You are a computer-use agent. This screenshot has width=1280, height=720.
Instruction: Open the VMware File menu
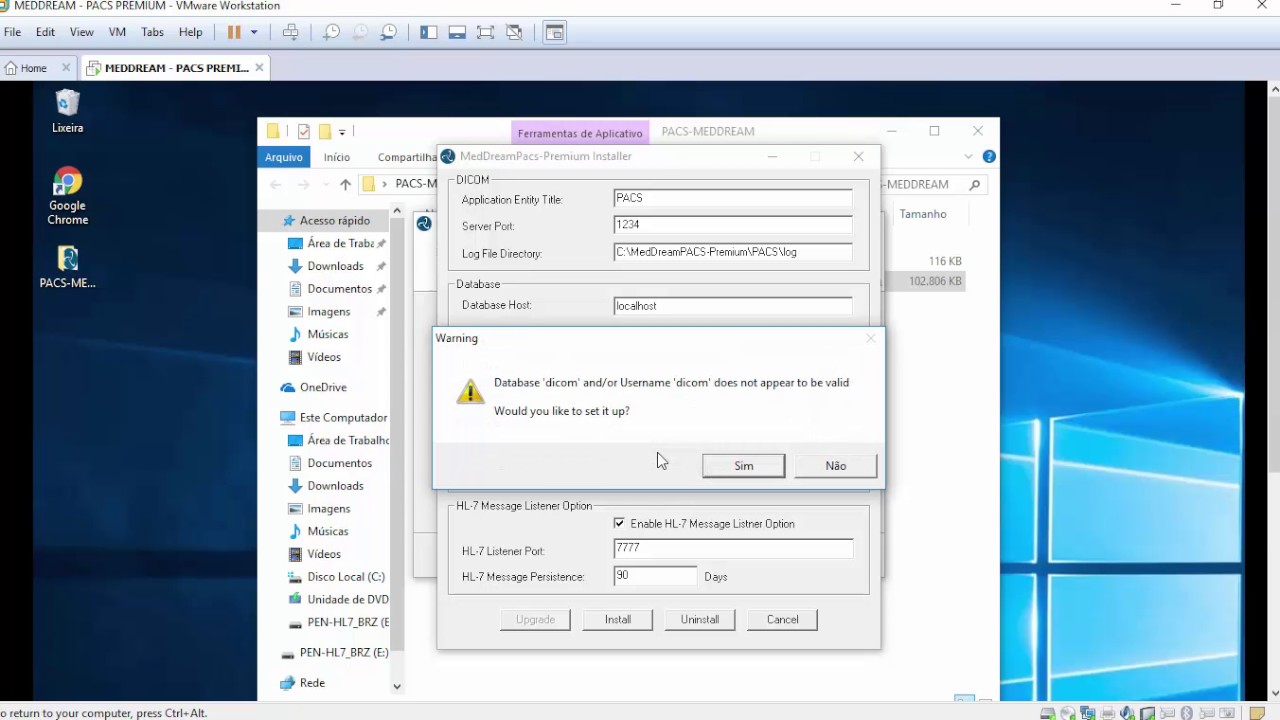(12, 32)
